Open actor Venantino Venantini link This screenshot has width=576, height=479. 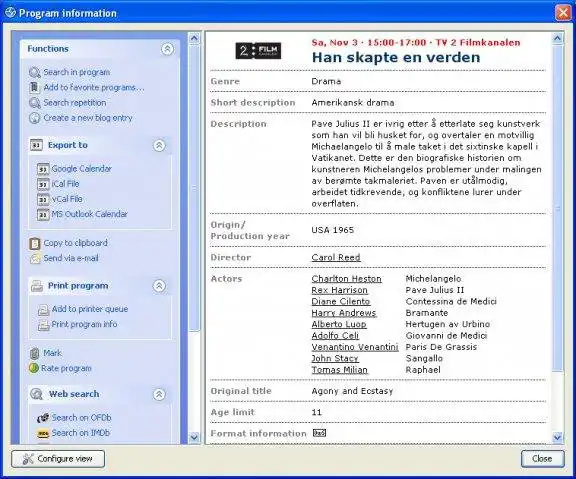tap(355, 347)
